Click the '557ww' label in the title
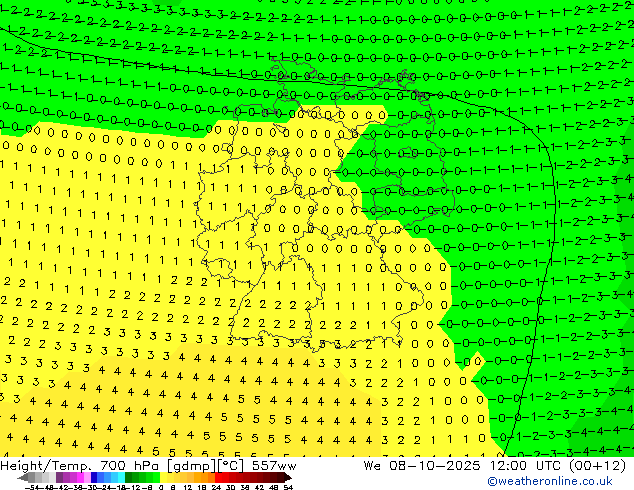This screenshot has width=634, height=490. (x=274, y=466)
